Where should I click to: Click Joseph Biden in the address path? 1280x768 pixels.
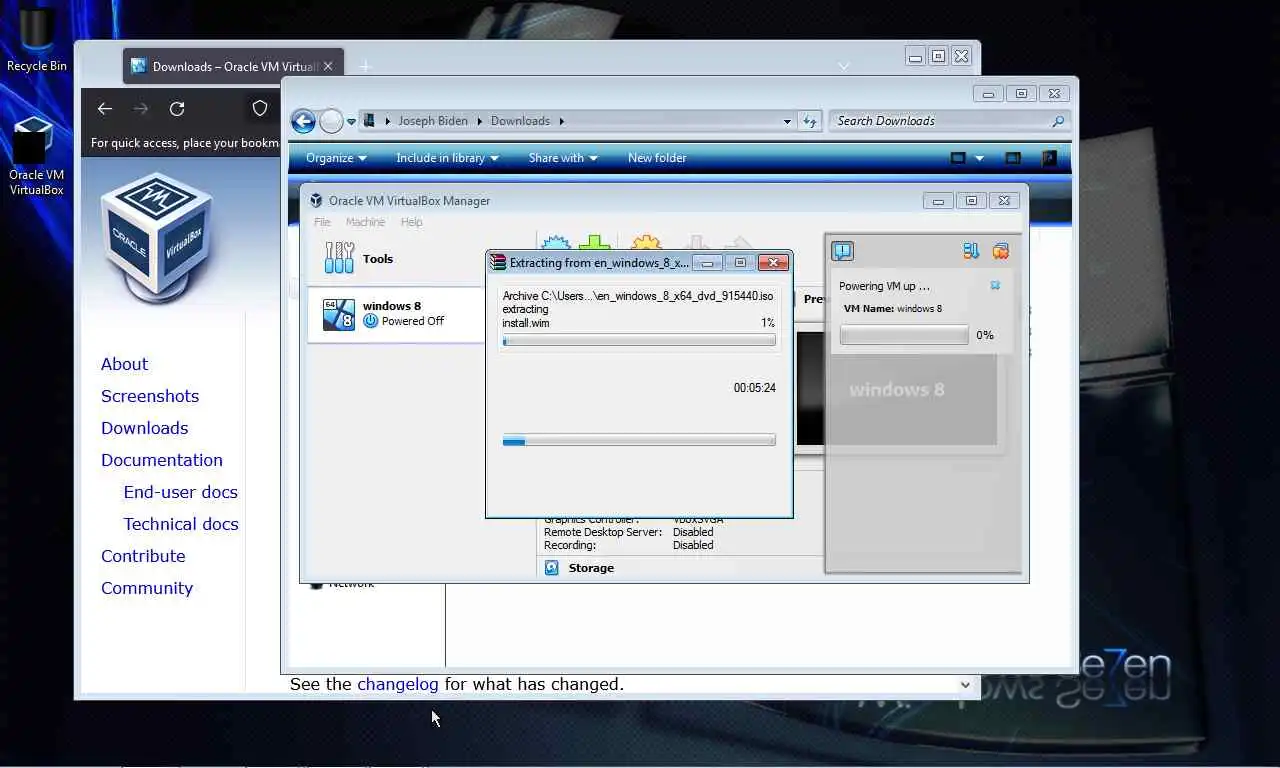coord(433,121)
